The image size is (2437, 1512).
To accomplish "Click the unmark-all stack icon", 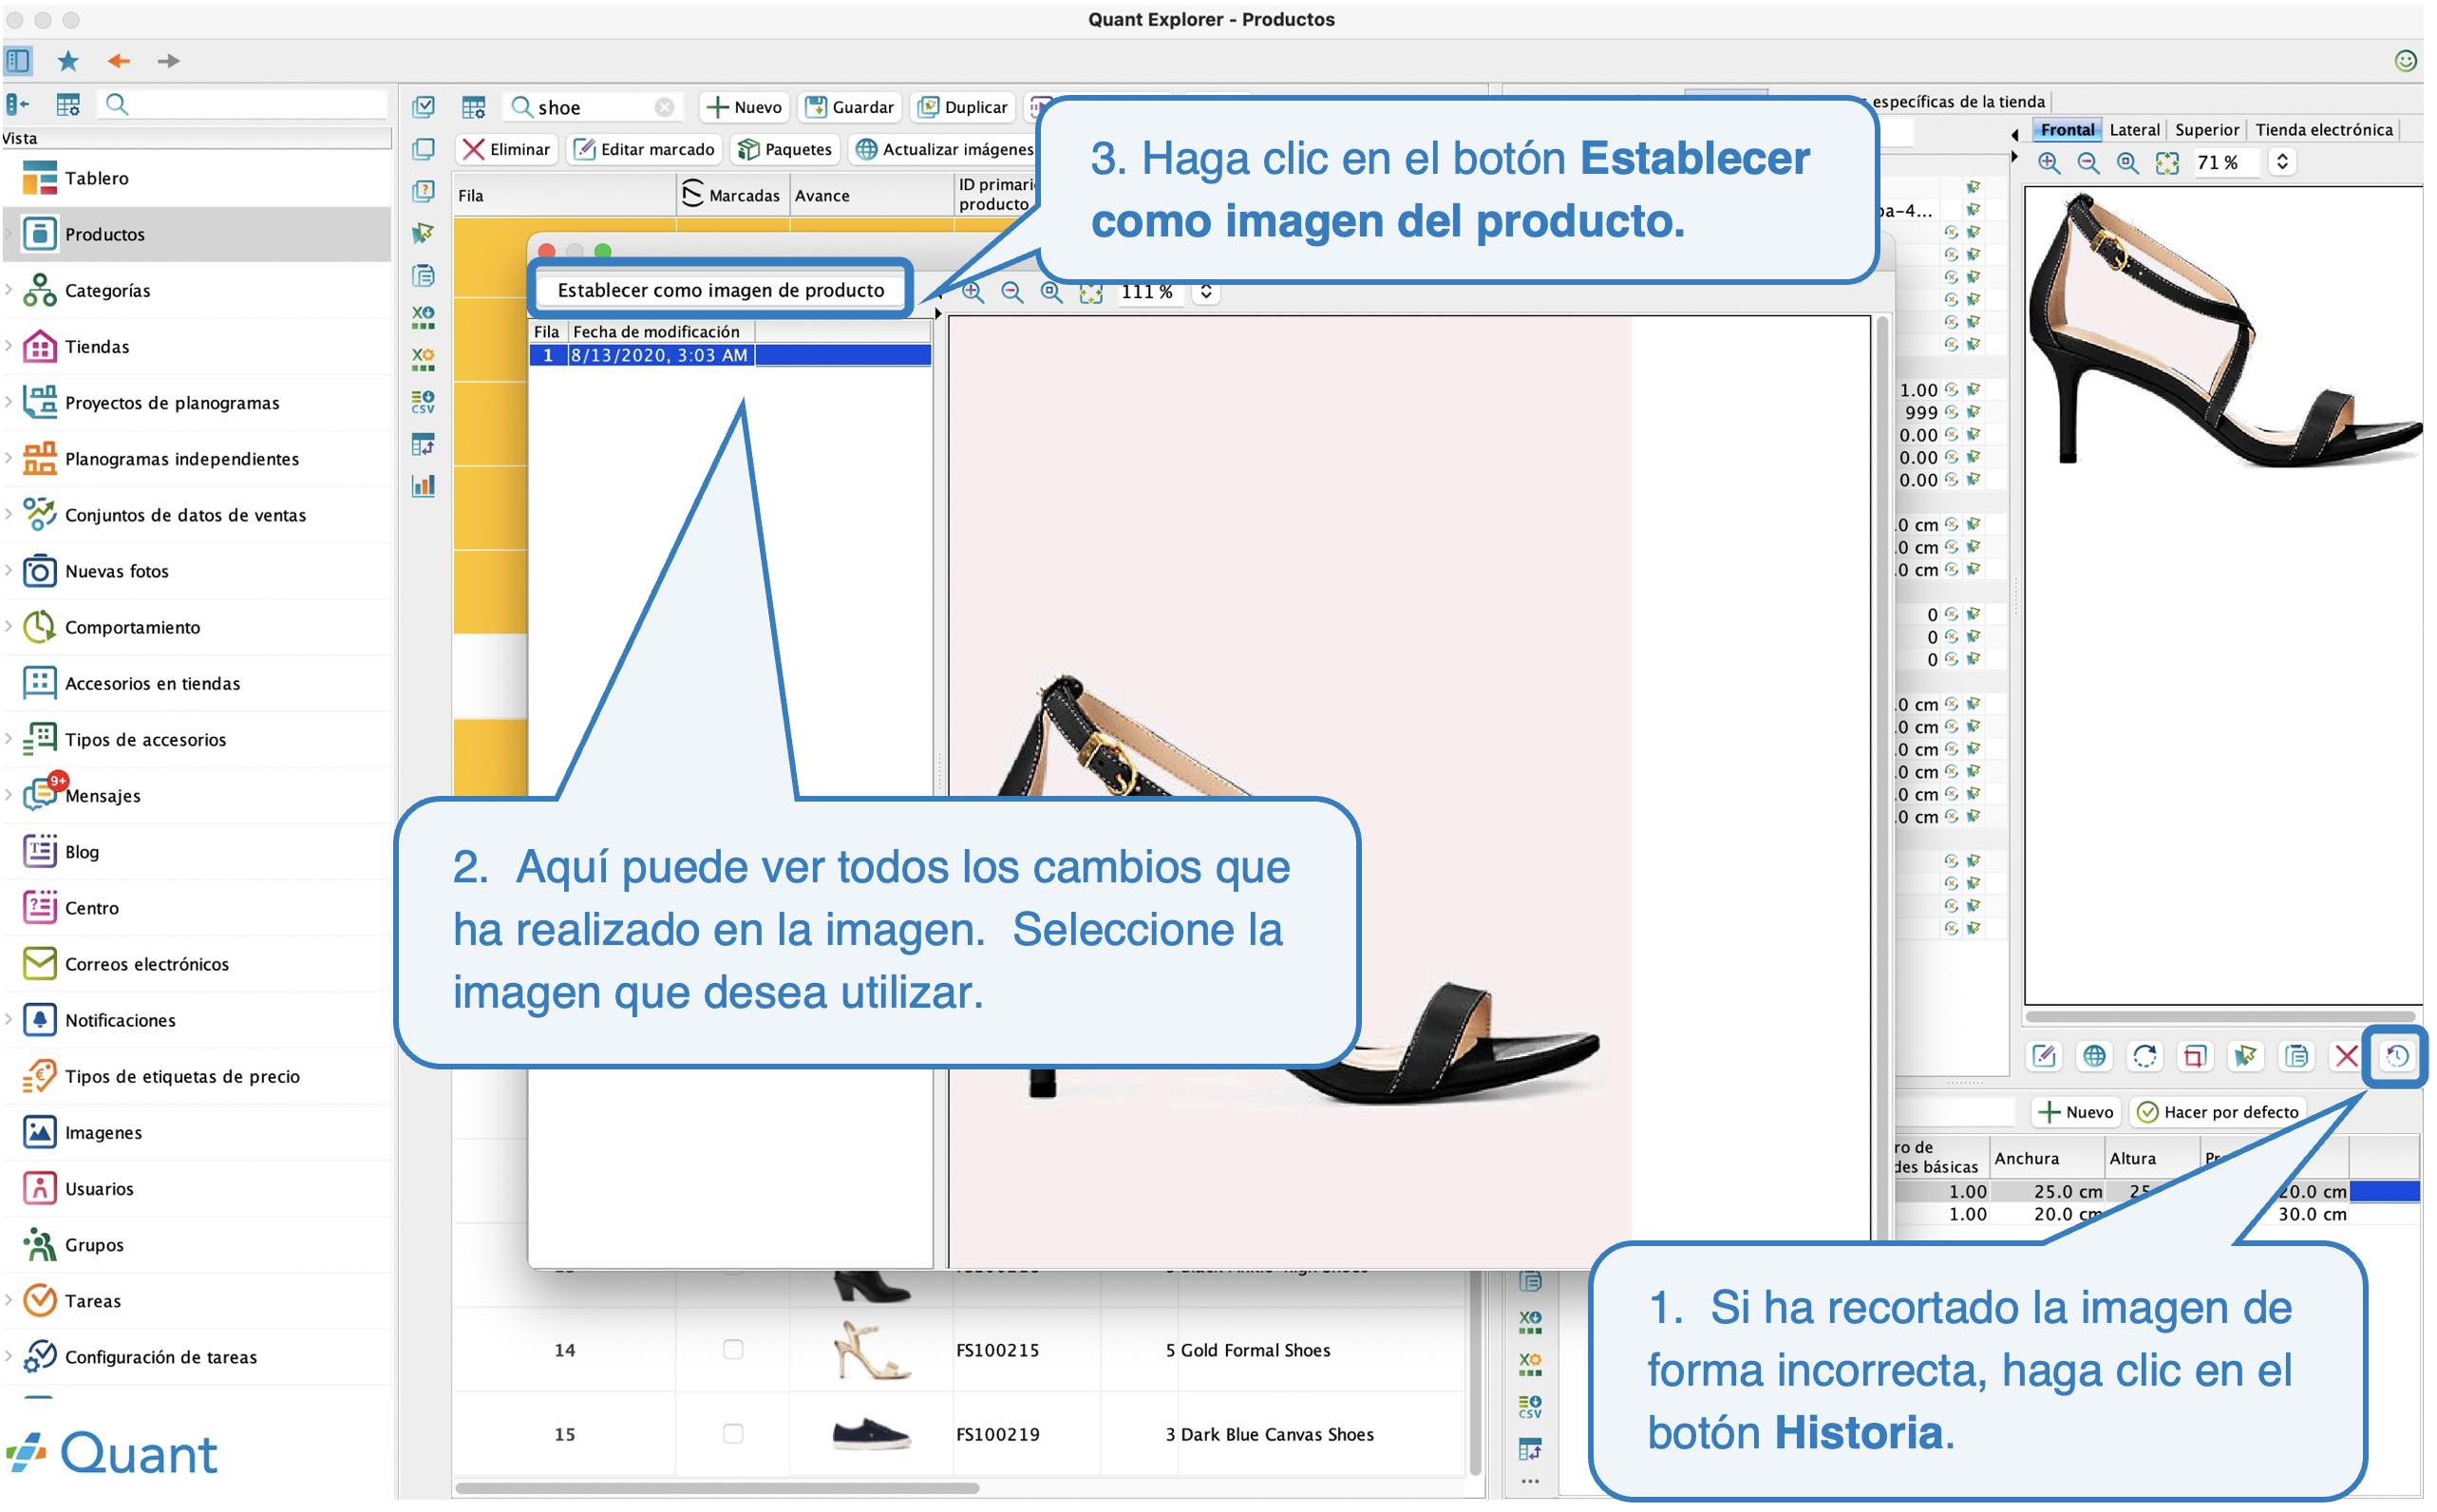I will click(x=423, y=149).
